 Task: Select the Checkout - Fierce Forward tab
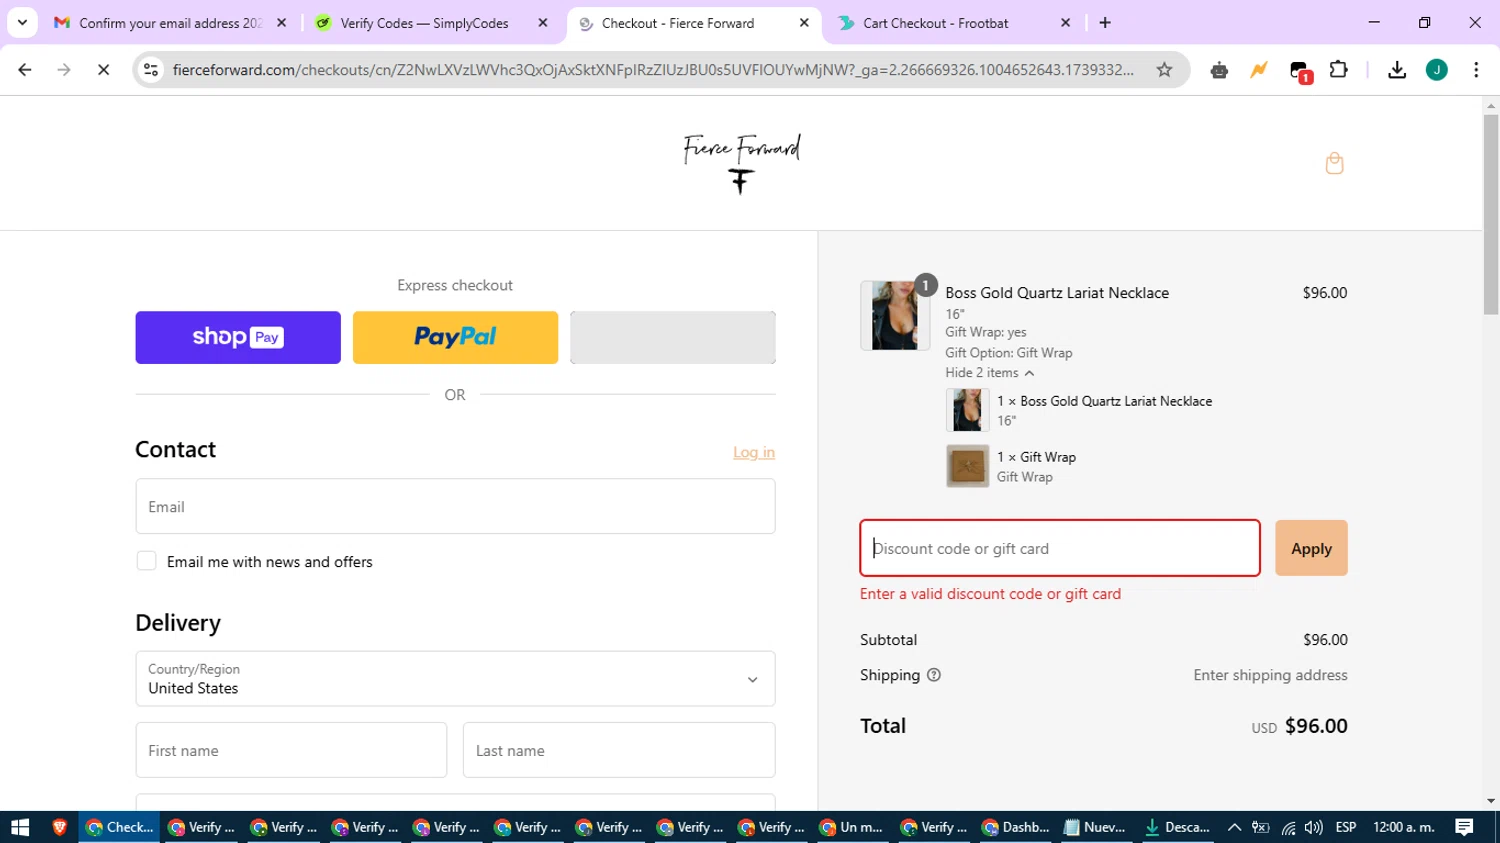678,23
